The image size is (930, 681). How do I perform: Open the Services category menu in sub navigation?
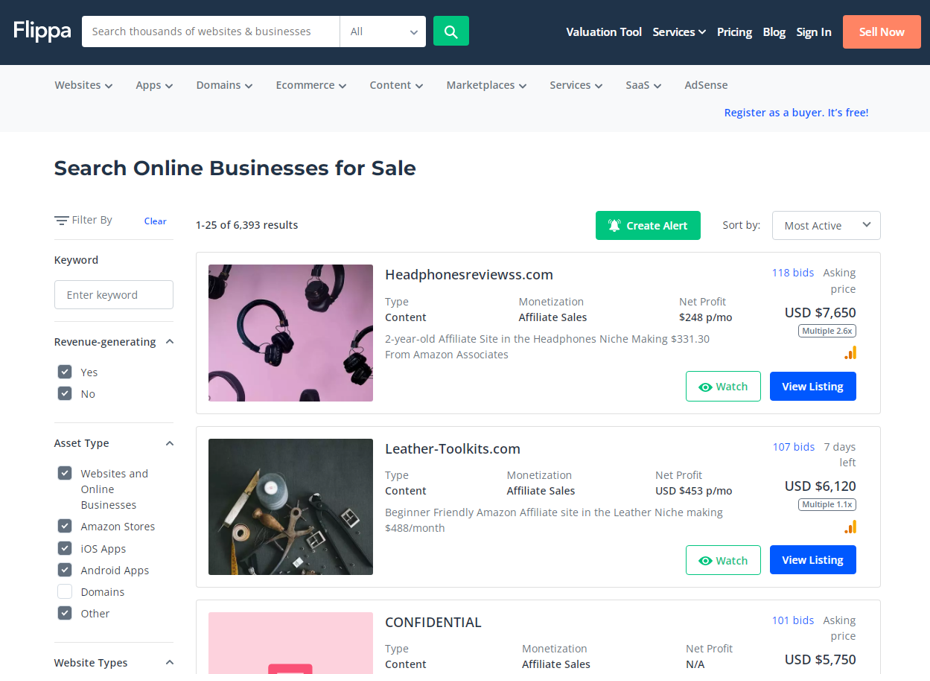[576, 85]
